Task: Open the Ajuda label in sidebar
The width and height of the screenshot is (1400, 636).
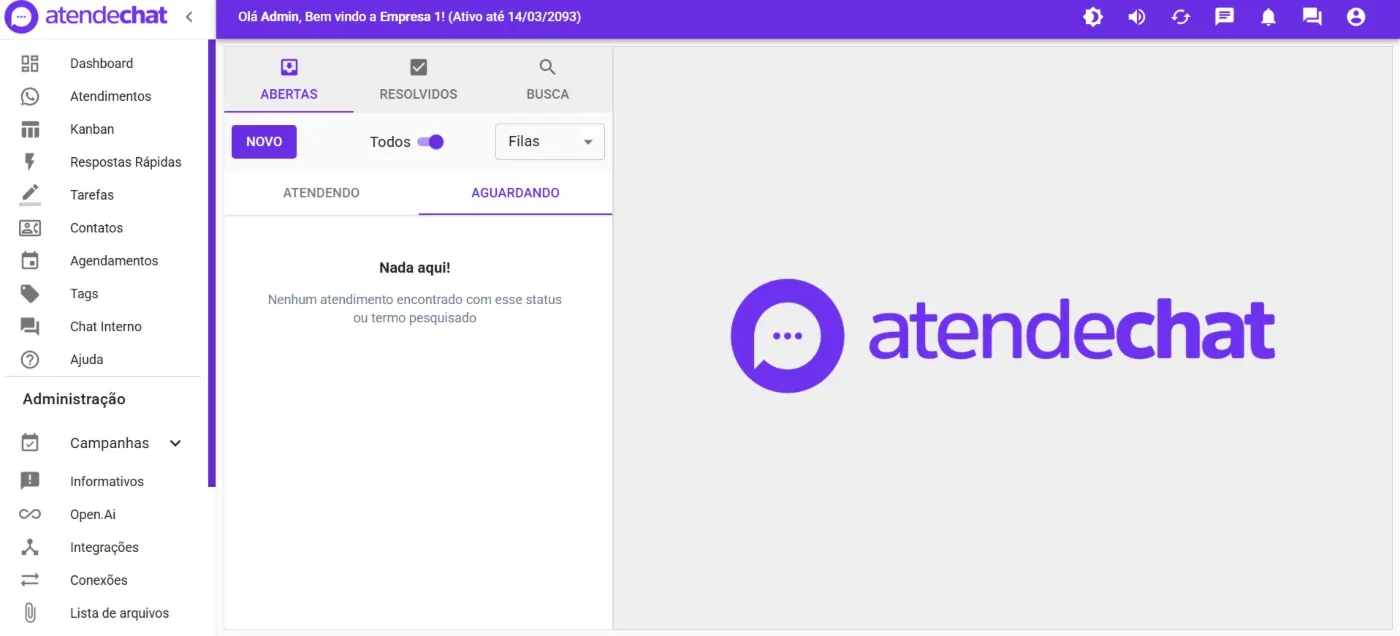Action: pos(87,360)
